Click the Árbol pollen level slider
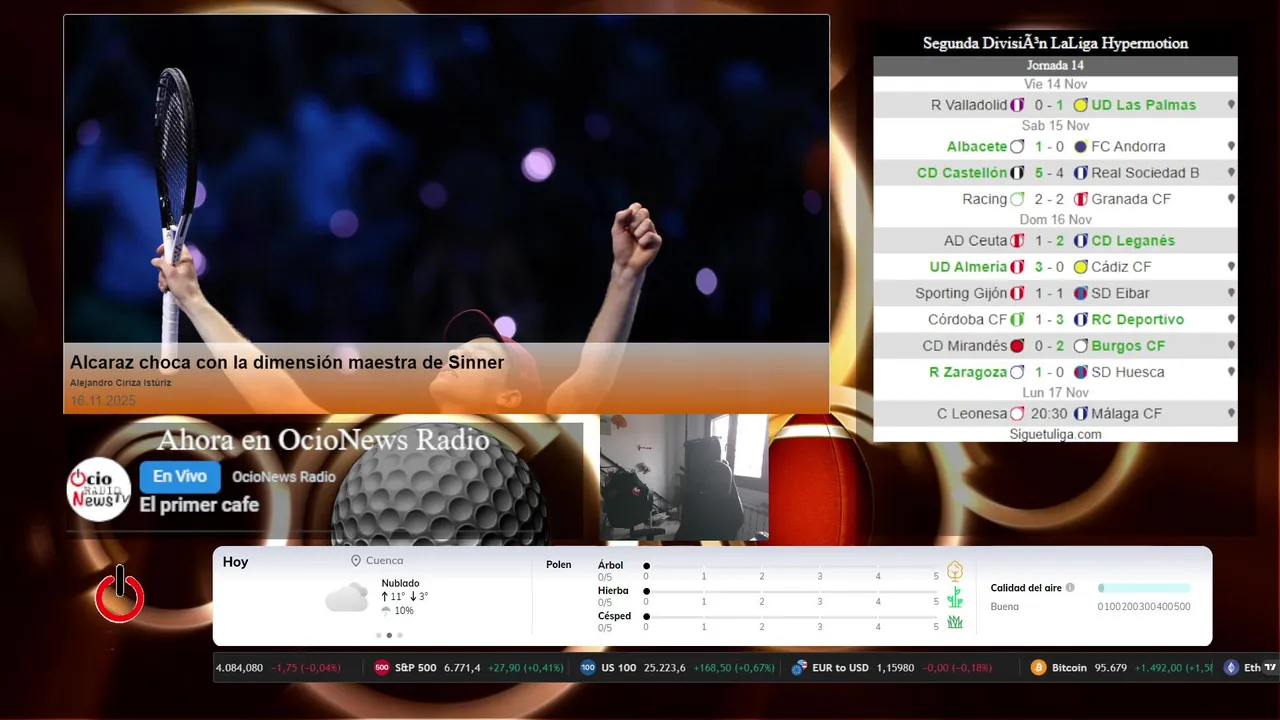This screenshot has height=720, width=1280. coord(792,566)
